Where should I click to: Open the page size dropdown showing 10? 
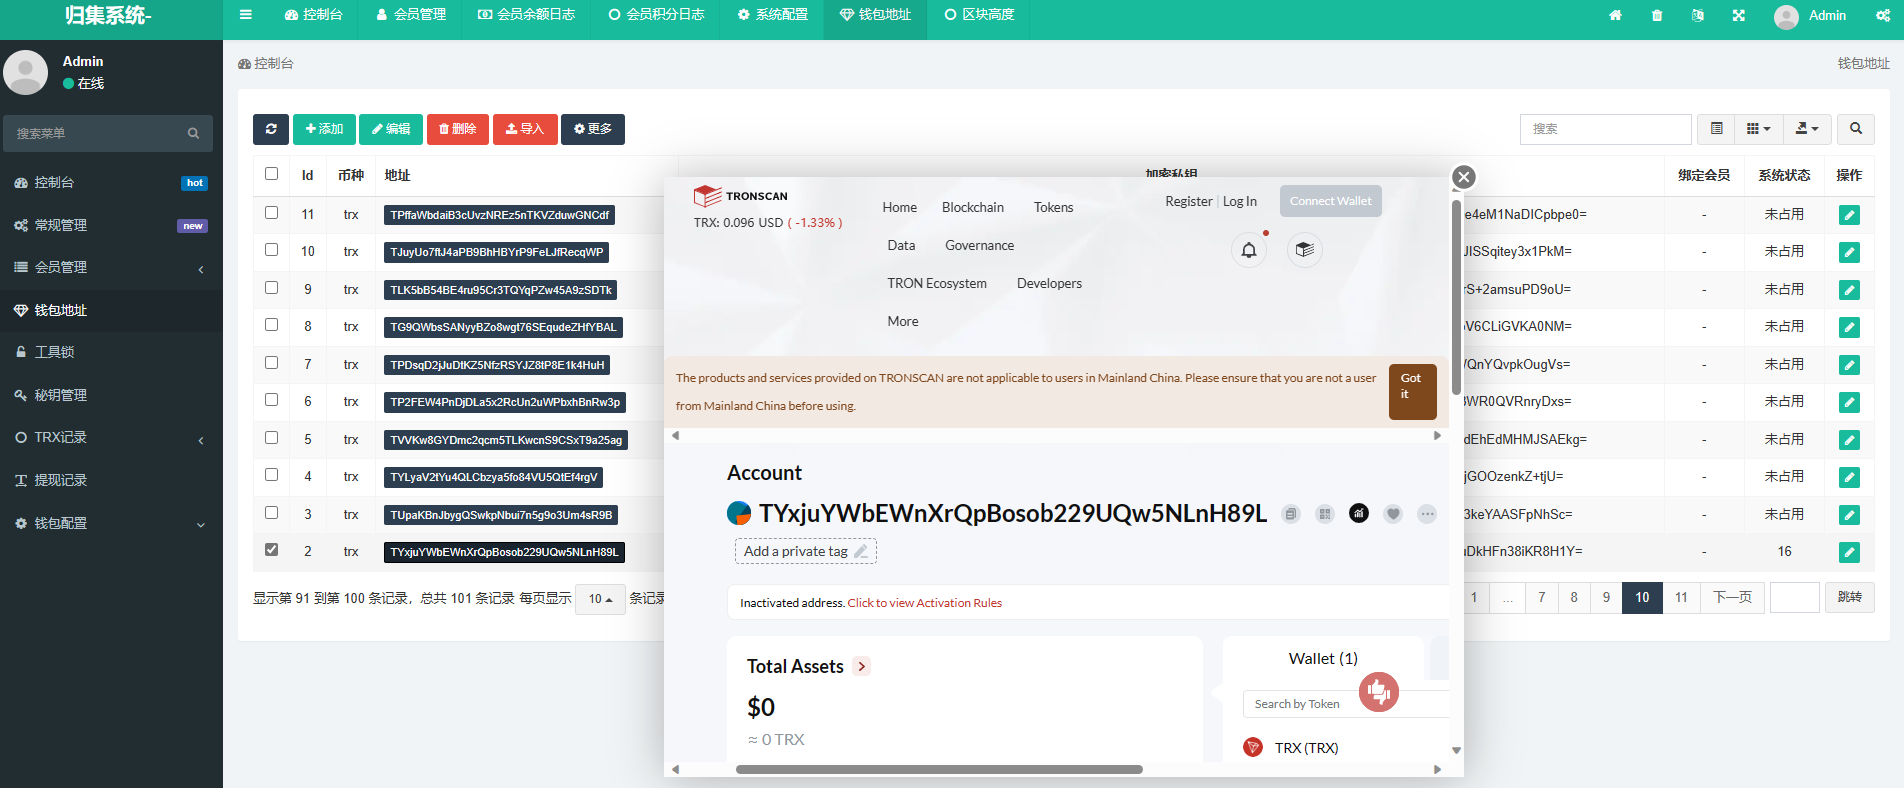(x=600, y=599)
